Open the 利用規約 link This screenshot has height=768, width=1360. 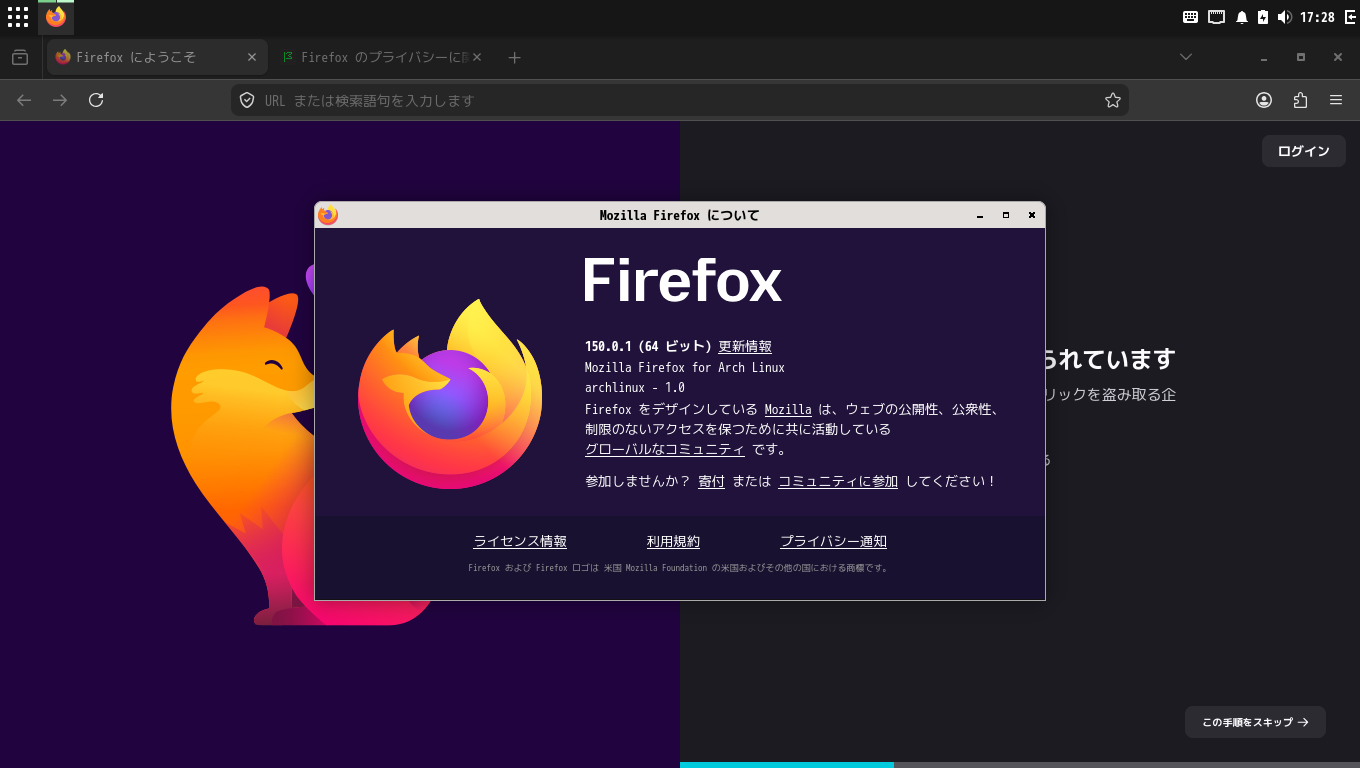[x=673, y=541]
